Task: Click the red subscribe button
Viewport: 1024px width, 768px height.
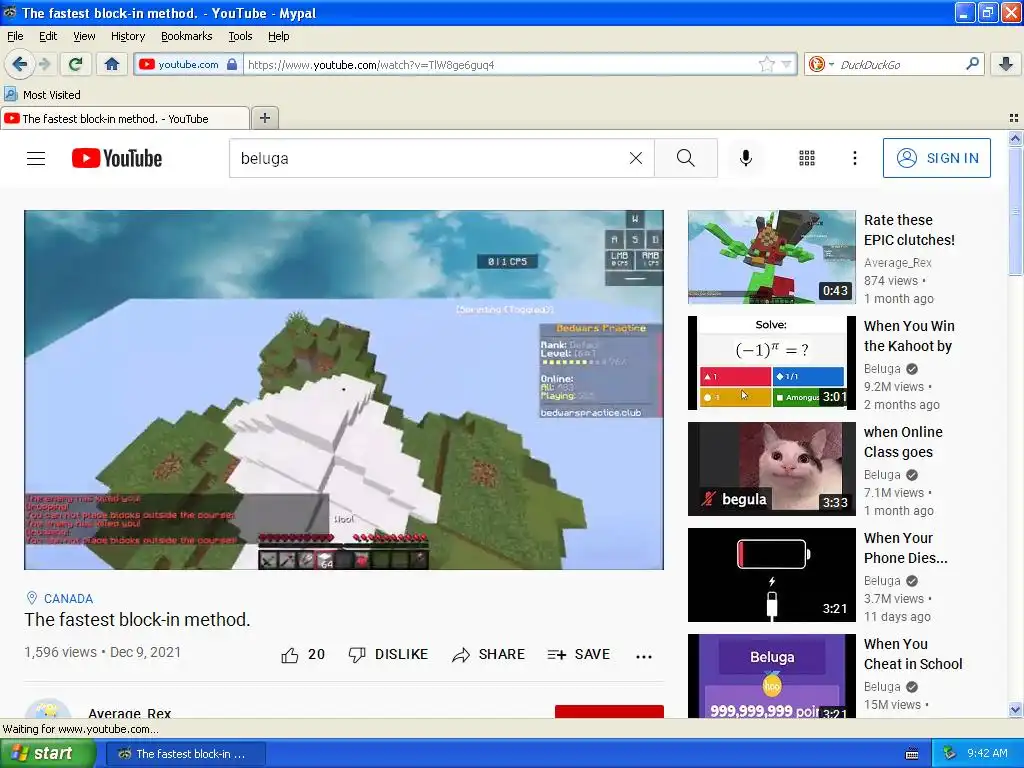Action: pos(609,712)
